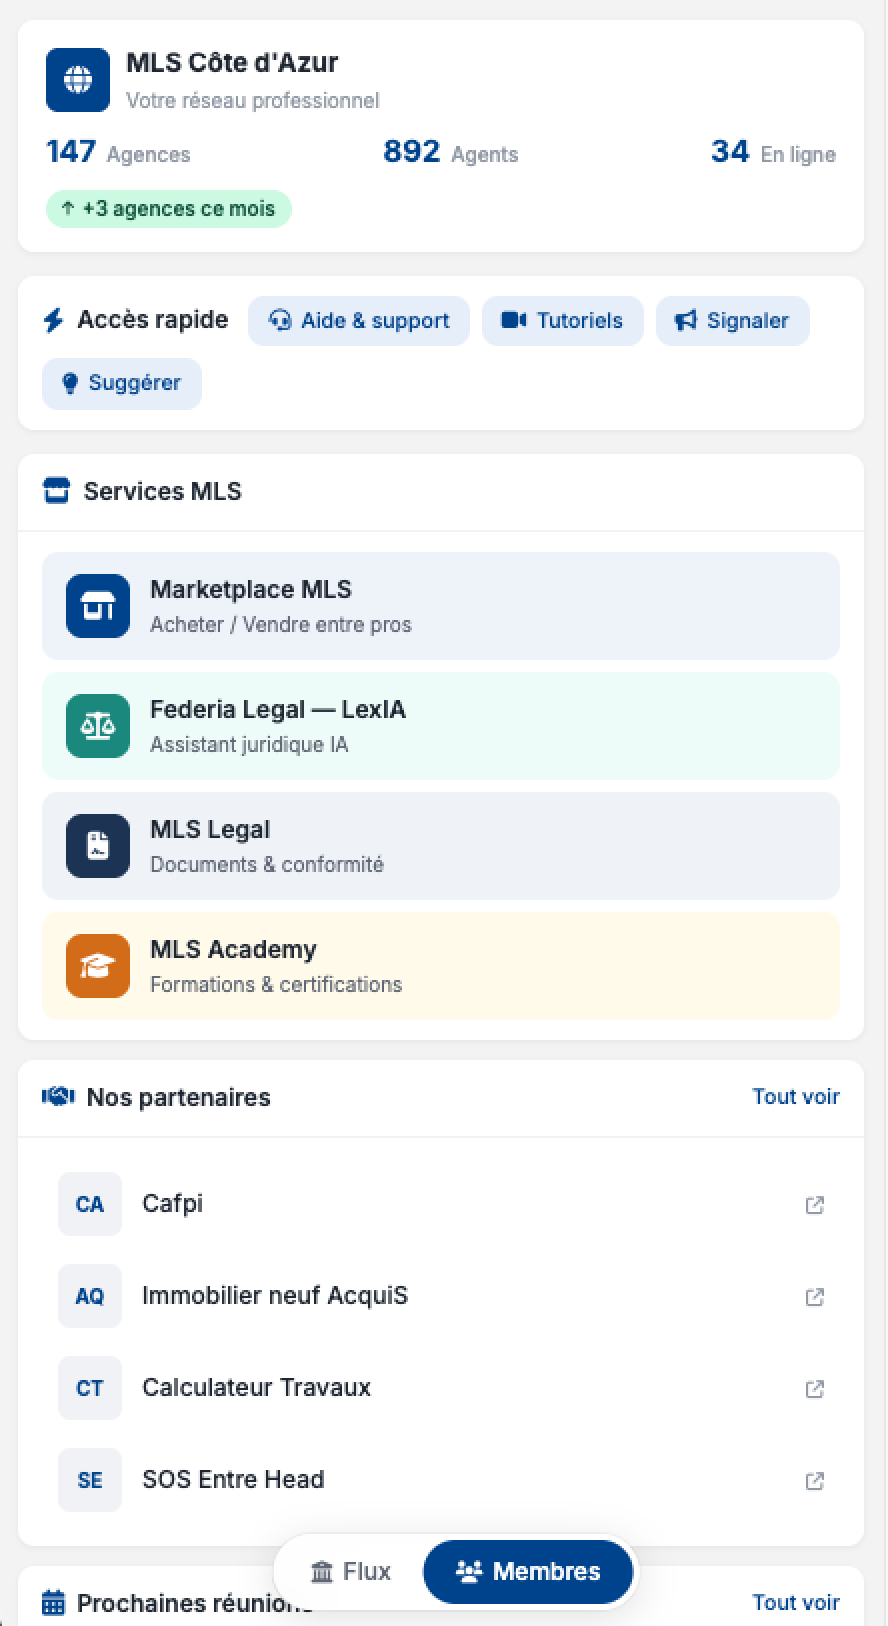Select Immobilier neuf AcquiS partner name
Screen dimensions: 888x1626
275,1295
